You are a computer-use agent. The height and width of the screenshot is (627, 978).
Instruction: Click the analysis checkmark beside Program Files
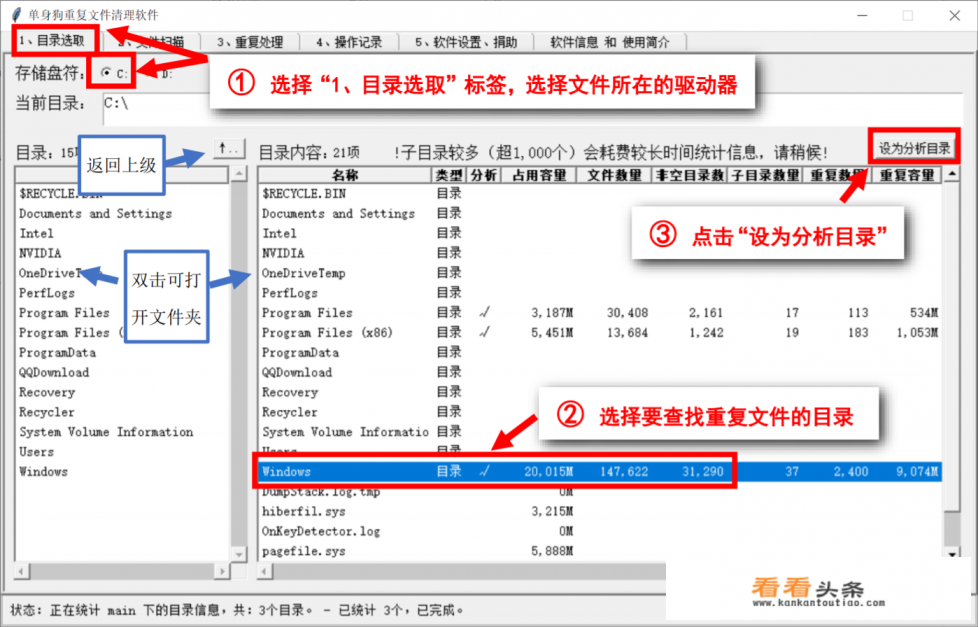[x=483, y=312]
